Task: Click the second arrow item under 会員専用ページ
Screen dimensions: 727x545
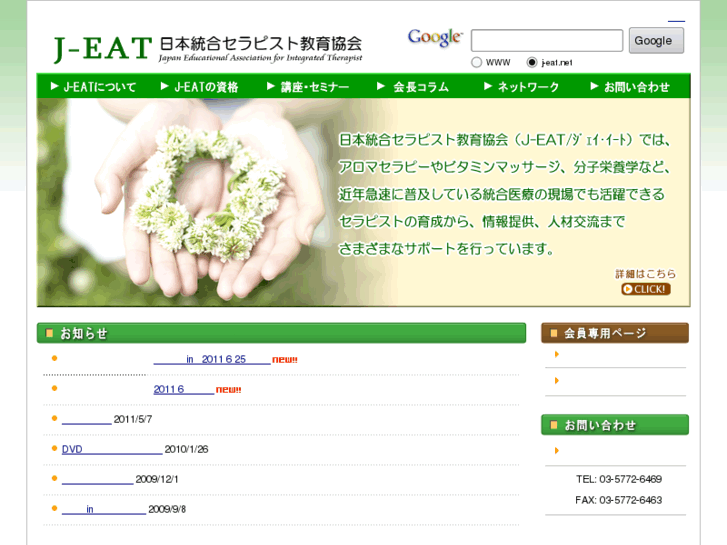Action: (x=557, y=381)
